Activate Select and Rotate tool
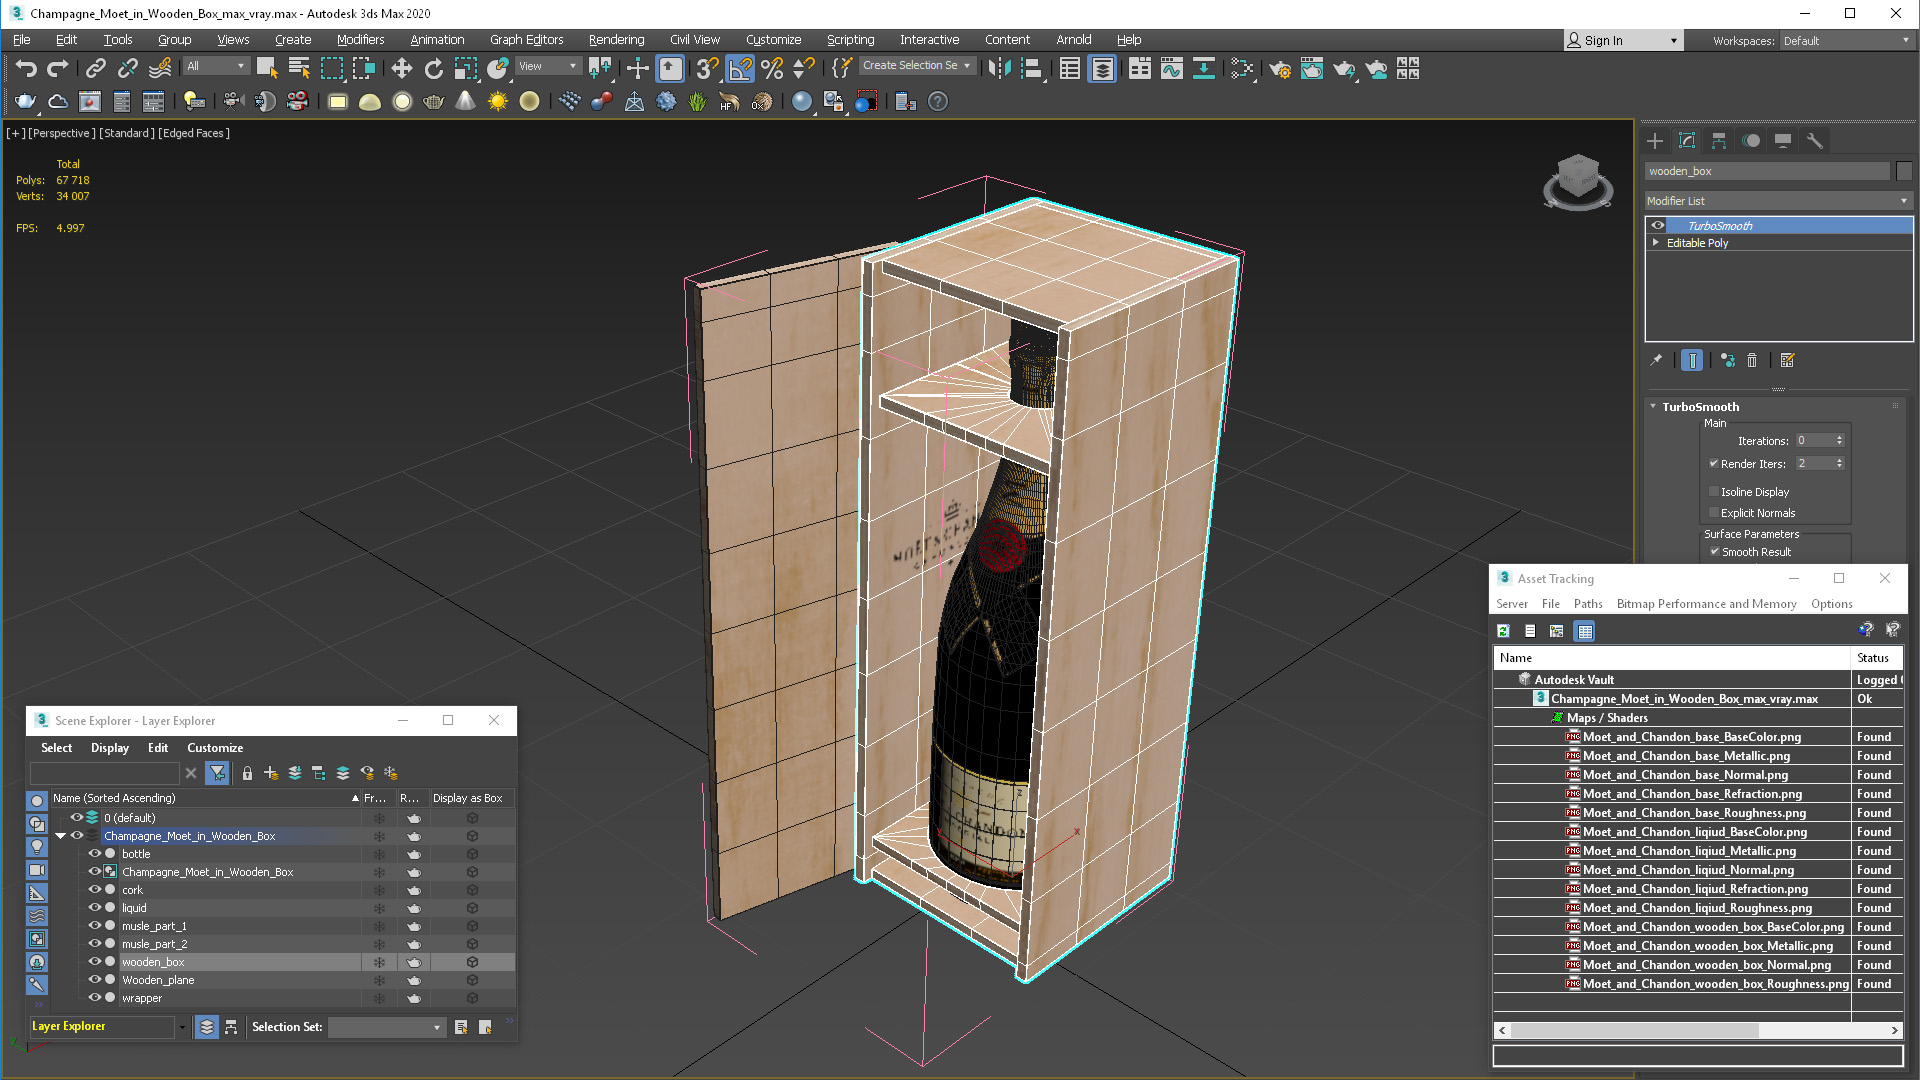The width and height of the screenshot is (1920, 1080). 433,68
